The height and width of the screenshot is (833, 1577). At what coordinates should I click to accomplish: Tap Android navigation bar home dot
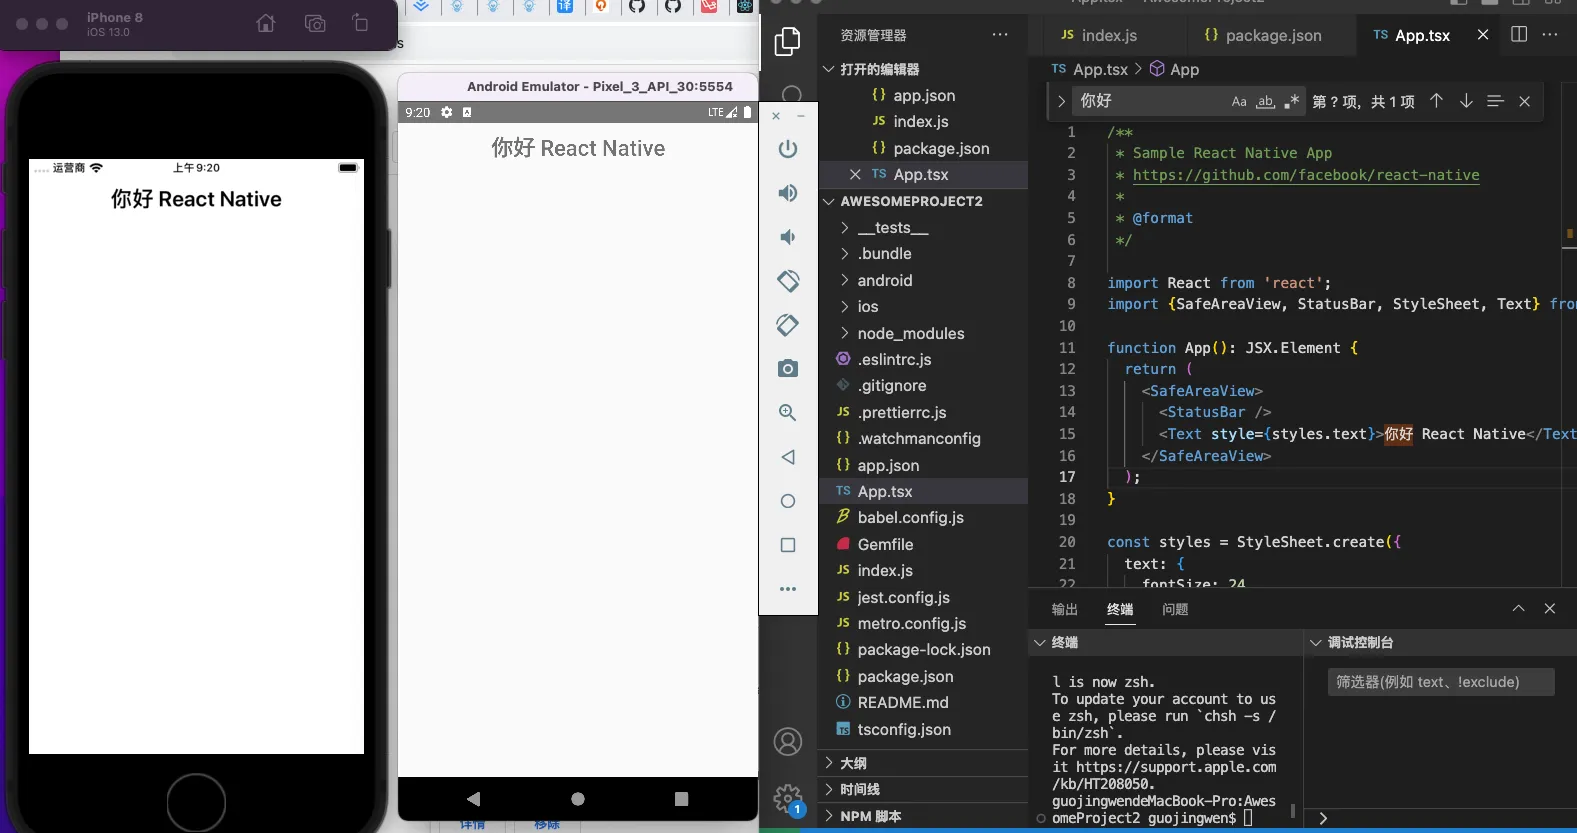point(578,799)
